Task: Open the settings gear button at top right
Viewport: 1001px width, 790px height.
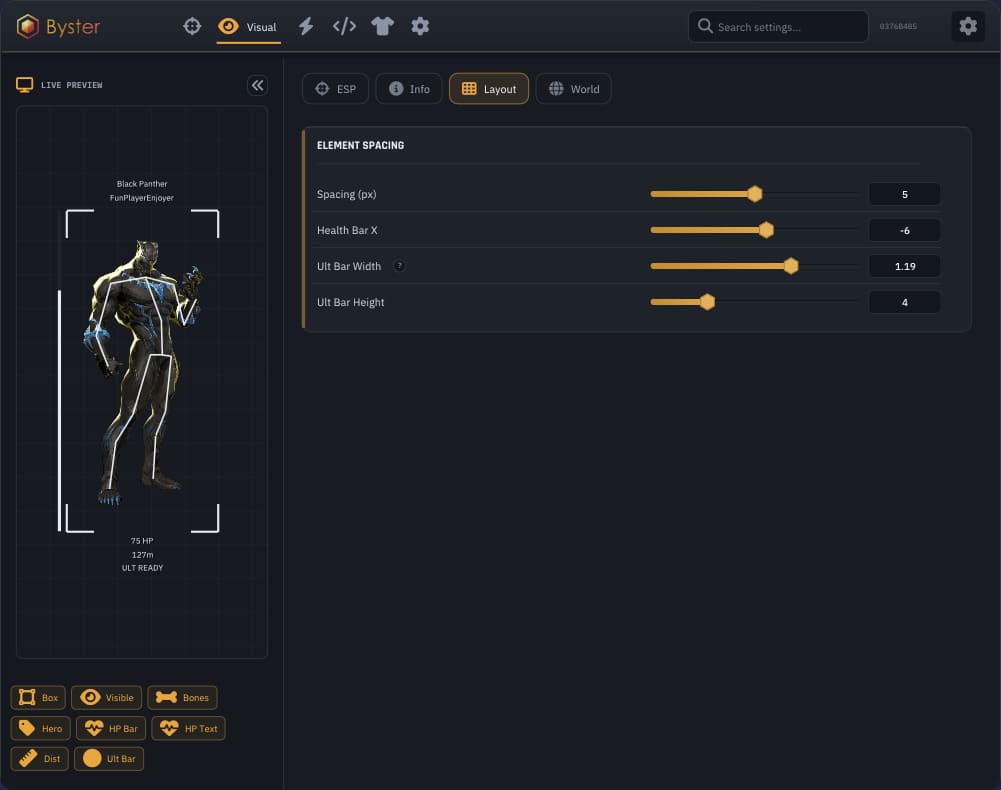Action: [x=968, y=26]
